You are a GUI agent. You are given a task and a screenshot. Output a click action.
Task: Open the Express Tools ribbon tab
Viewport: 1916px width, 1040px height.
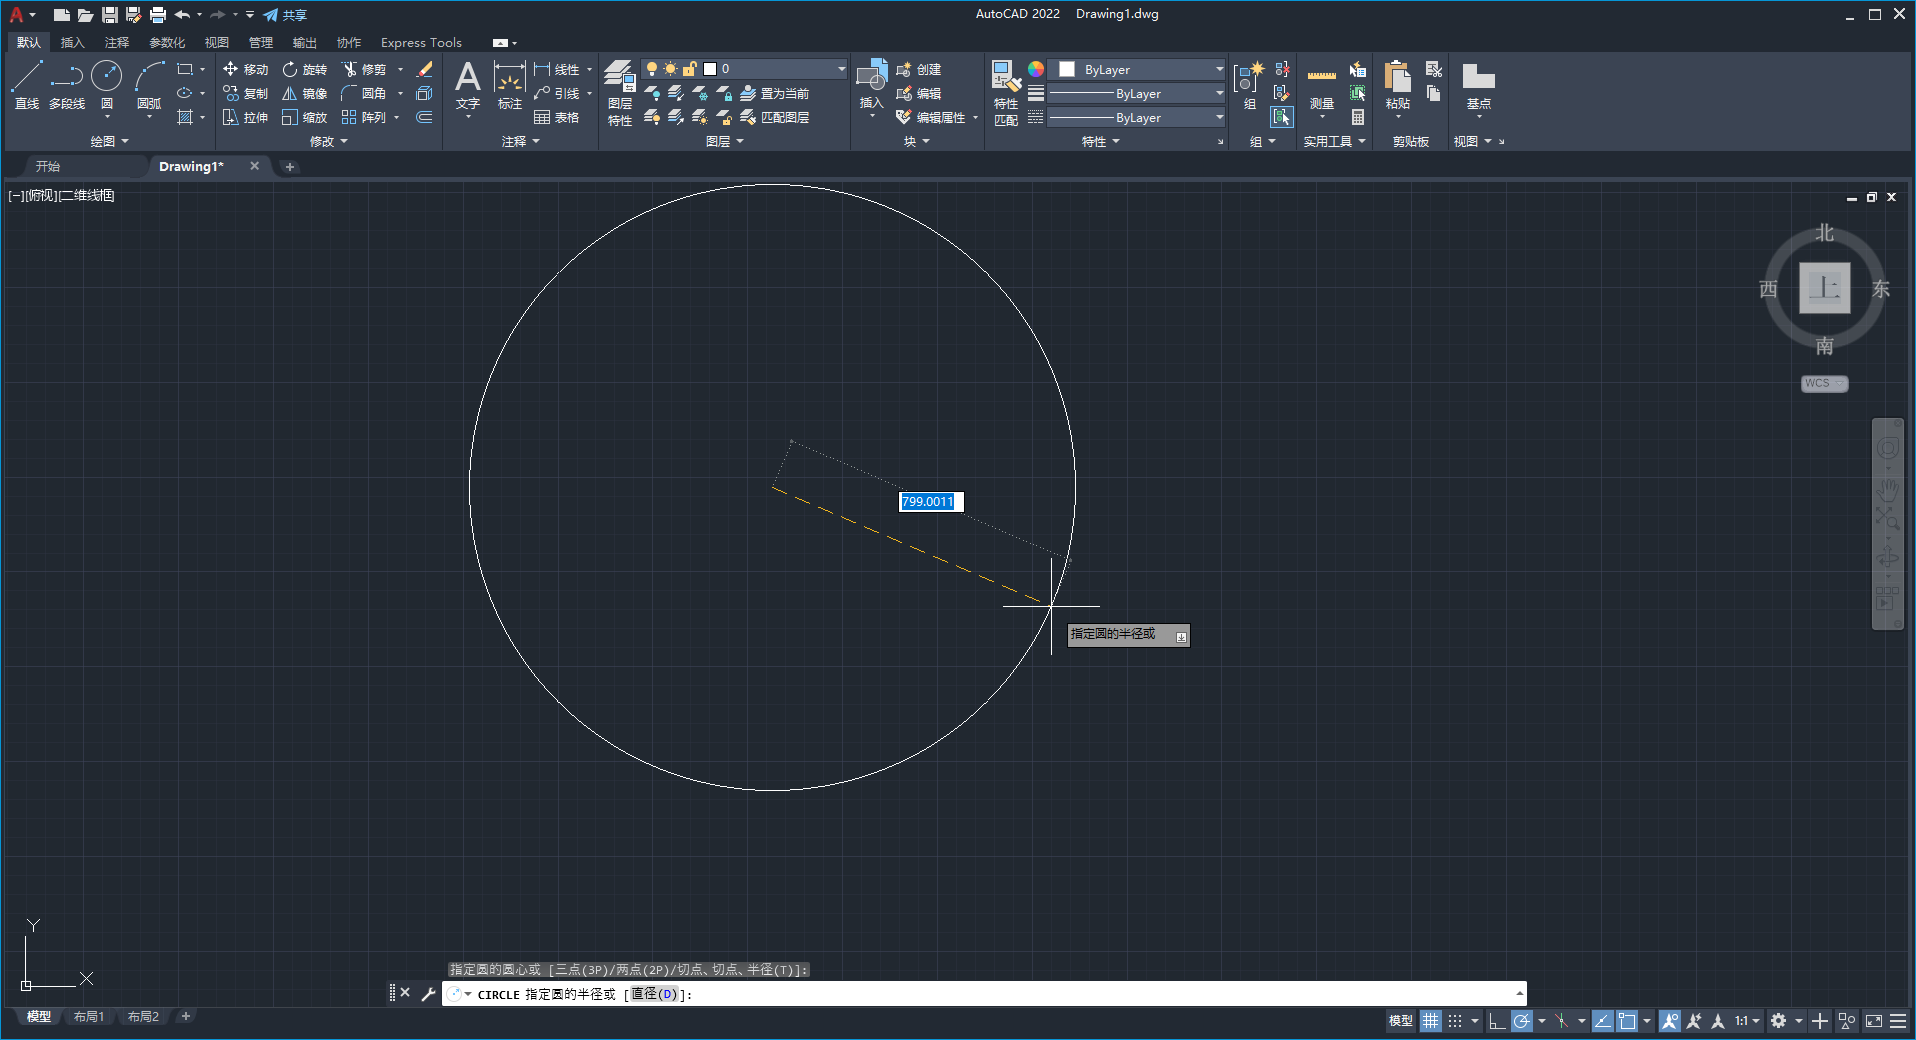coord(421,43)
